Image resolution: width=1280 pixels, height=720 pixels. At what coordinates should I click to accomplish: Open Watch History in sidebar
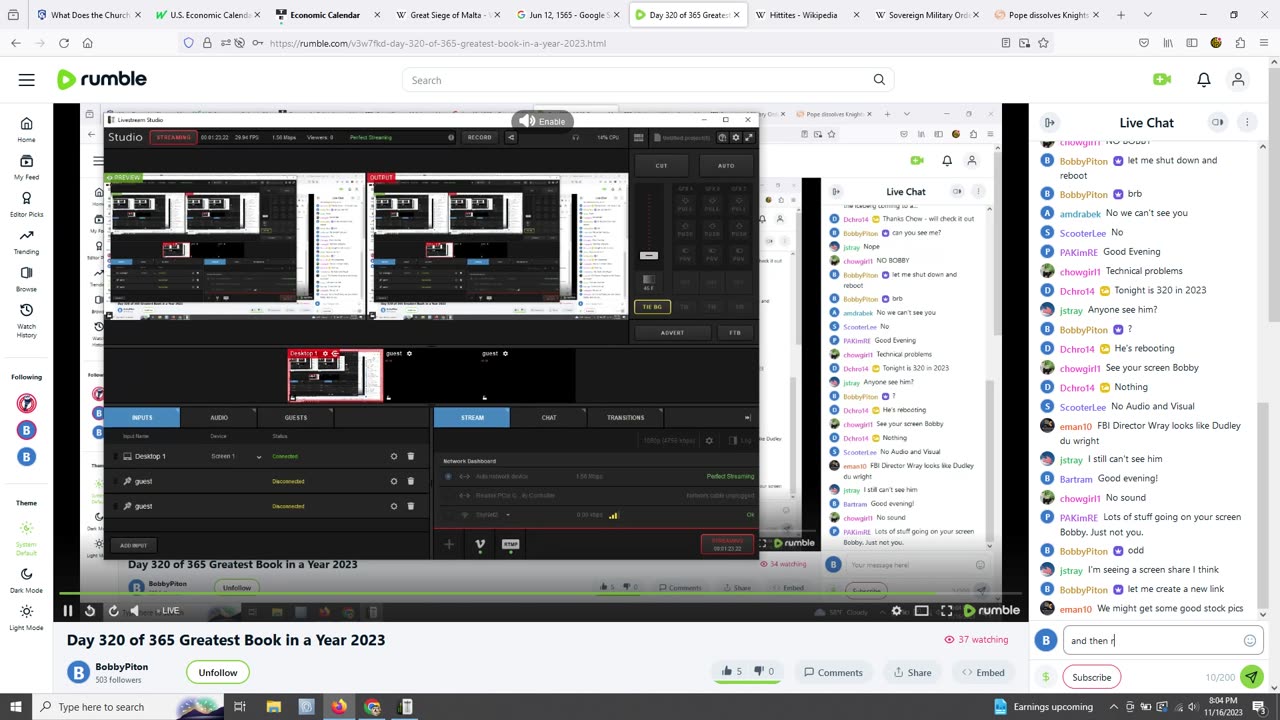26,319
